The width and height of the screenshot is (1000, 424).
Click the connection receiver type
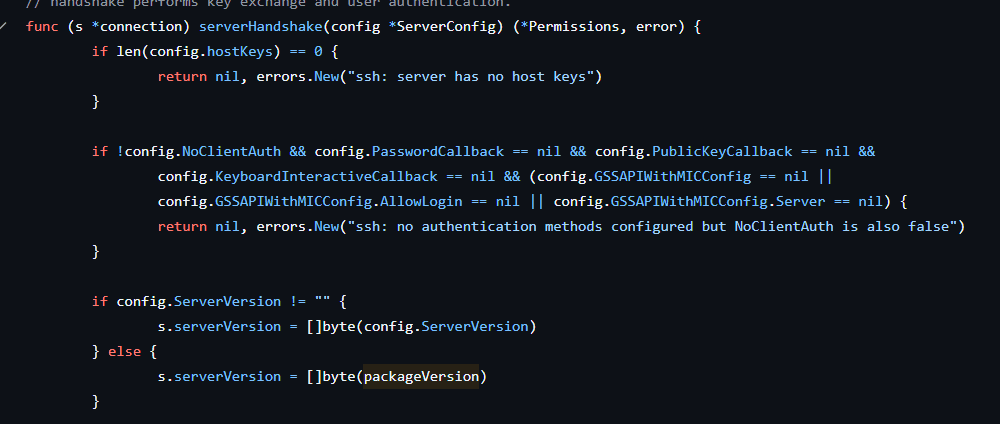pyautogui.click(x=141, y=27)
